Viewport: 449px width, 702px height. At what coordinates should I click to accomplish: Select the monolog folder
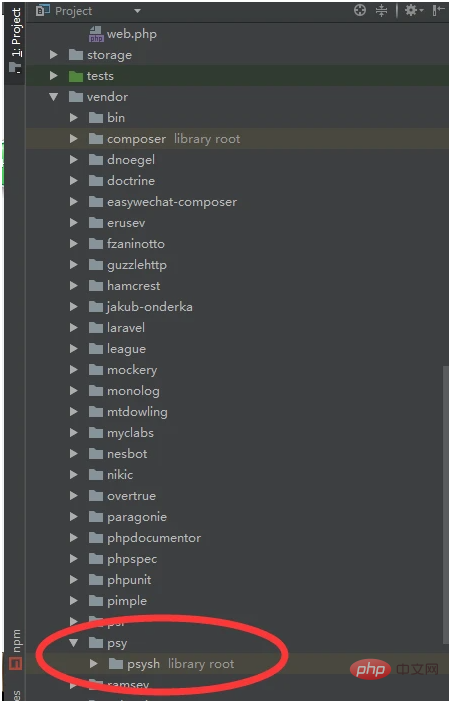coord(133,391)
